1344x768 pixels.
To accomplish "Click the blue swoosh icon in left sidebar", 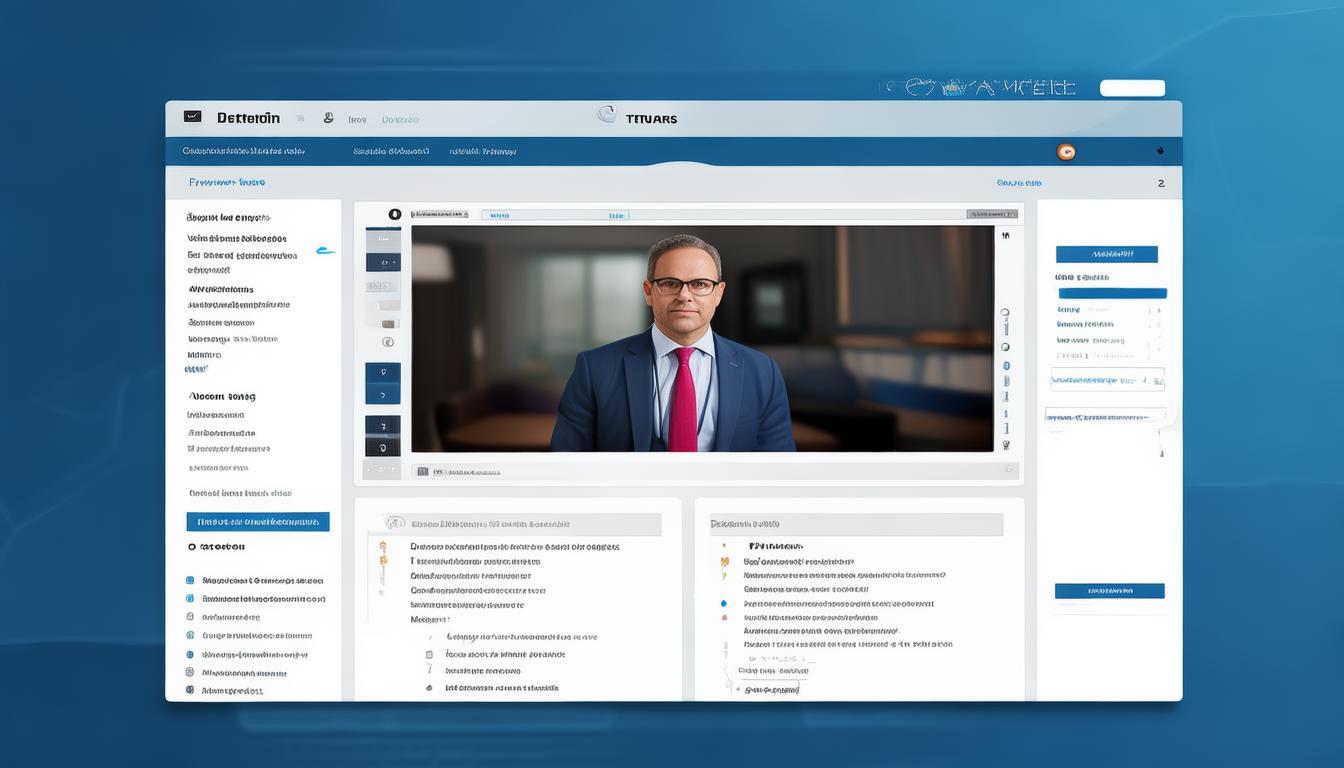I will [325, 251].
